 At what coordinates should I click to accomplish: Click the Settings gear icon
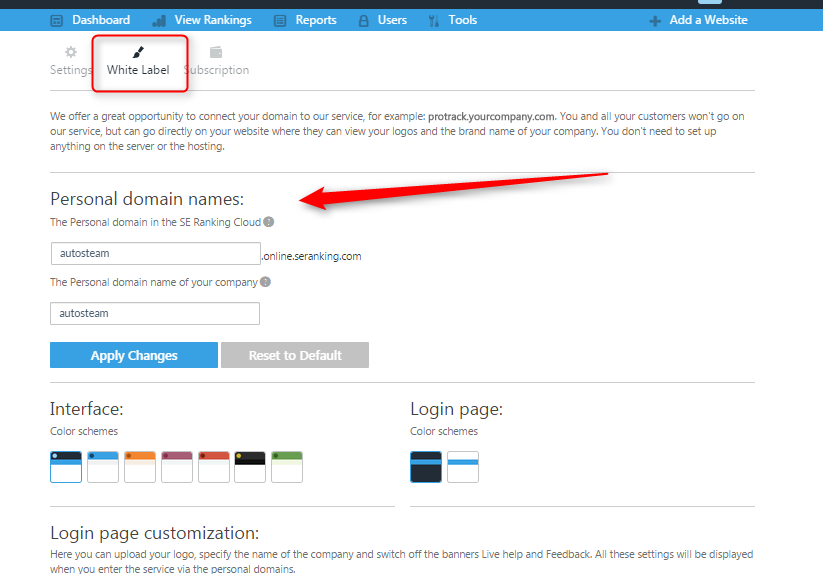point(71,52)
